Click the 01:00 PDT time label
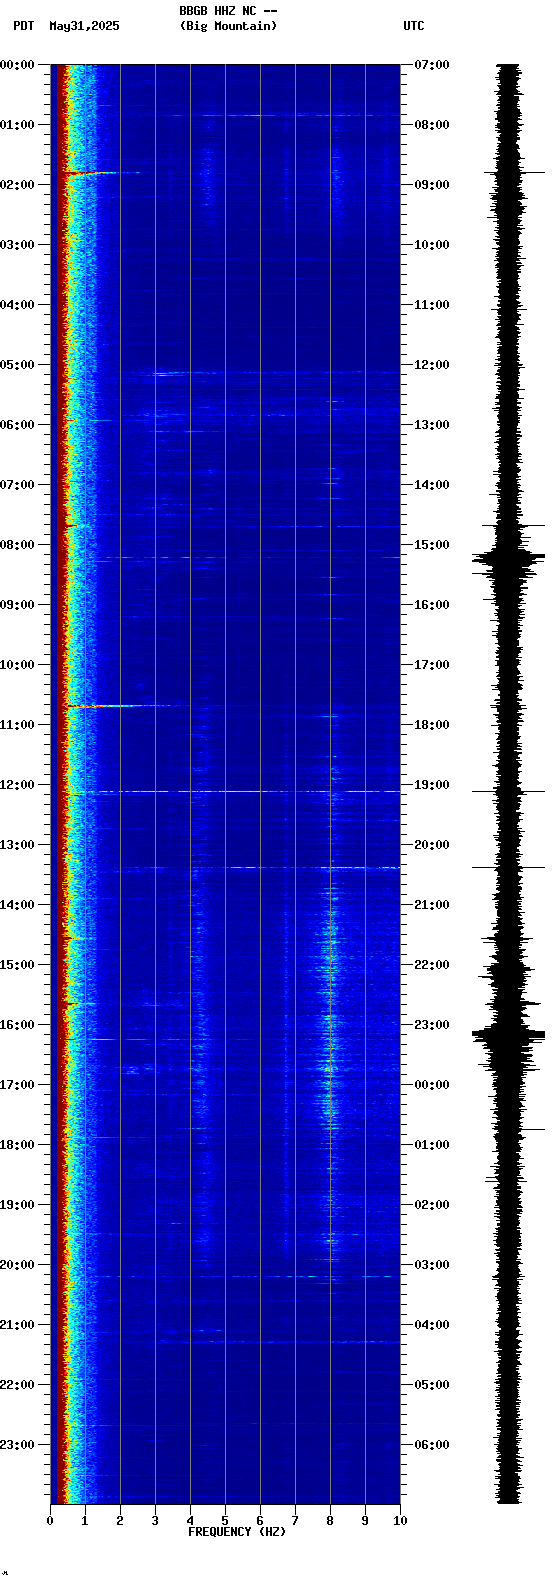 pos(17,125)
